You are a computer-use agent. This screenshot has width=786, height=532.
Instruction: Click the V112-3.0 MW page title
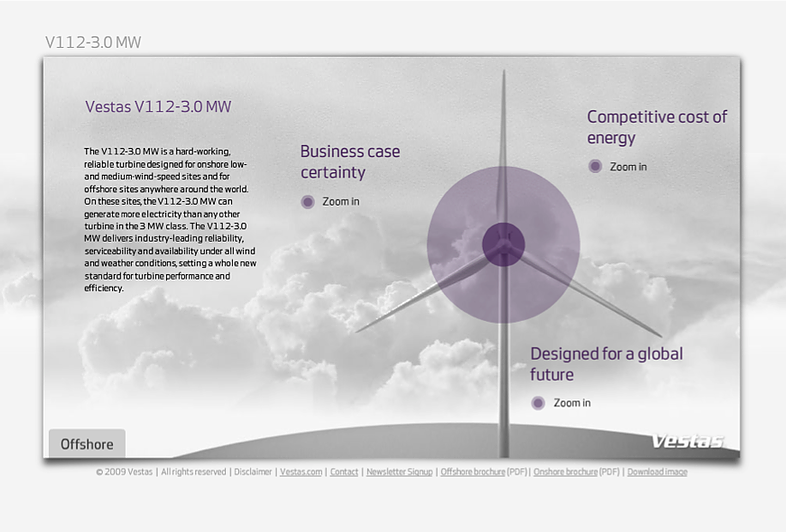click(x=93, y=42)
